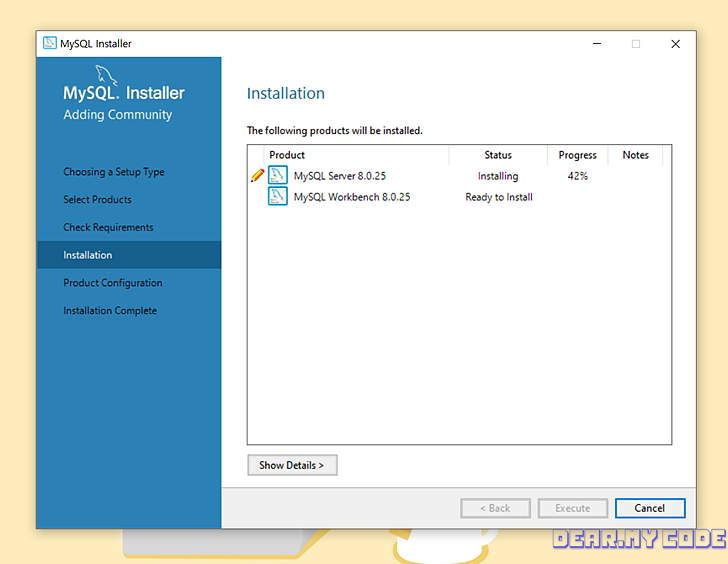The width and height of the screenshot is (728, 564).
Task: Click the Ready to Install status
Action: pyautogui.click(x=499, y=197)
